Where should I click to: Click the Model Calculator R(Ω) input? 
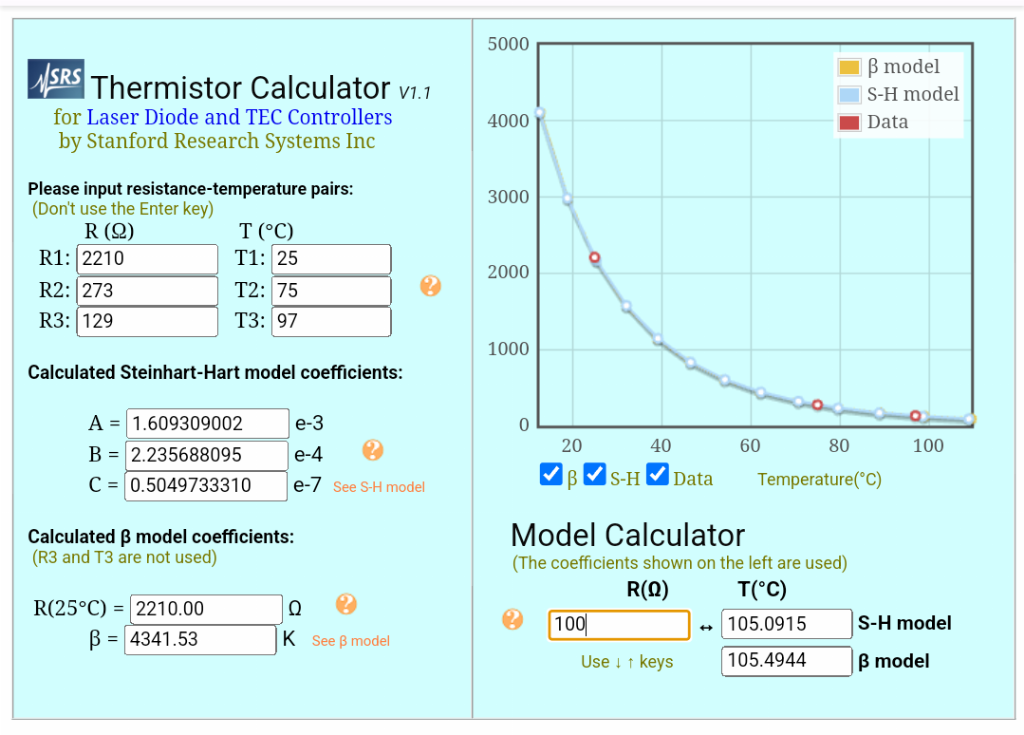(x=619, y=625)
